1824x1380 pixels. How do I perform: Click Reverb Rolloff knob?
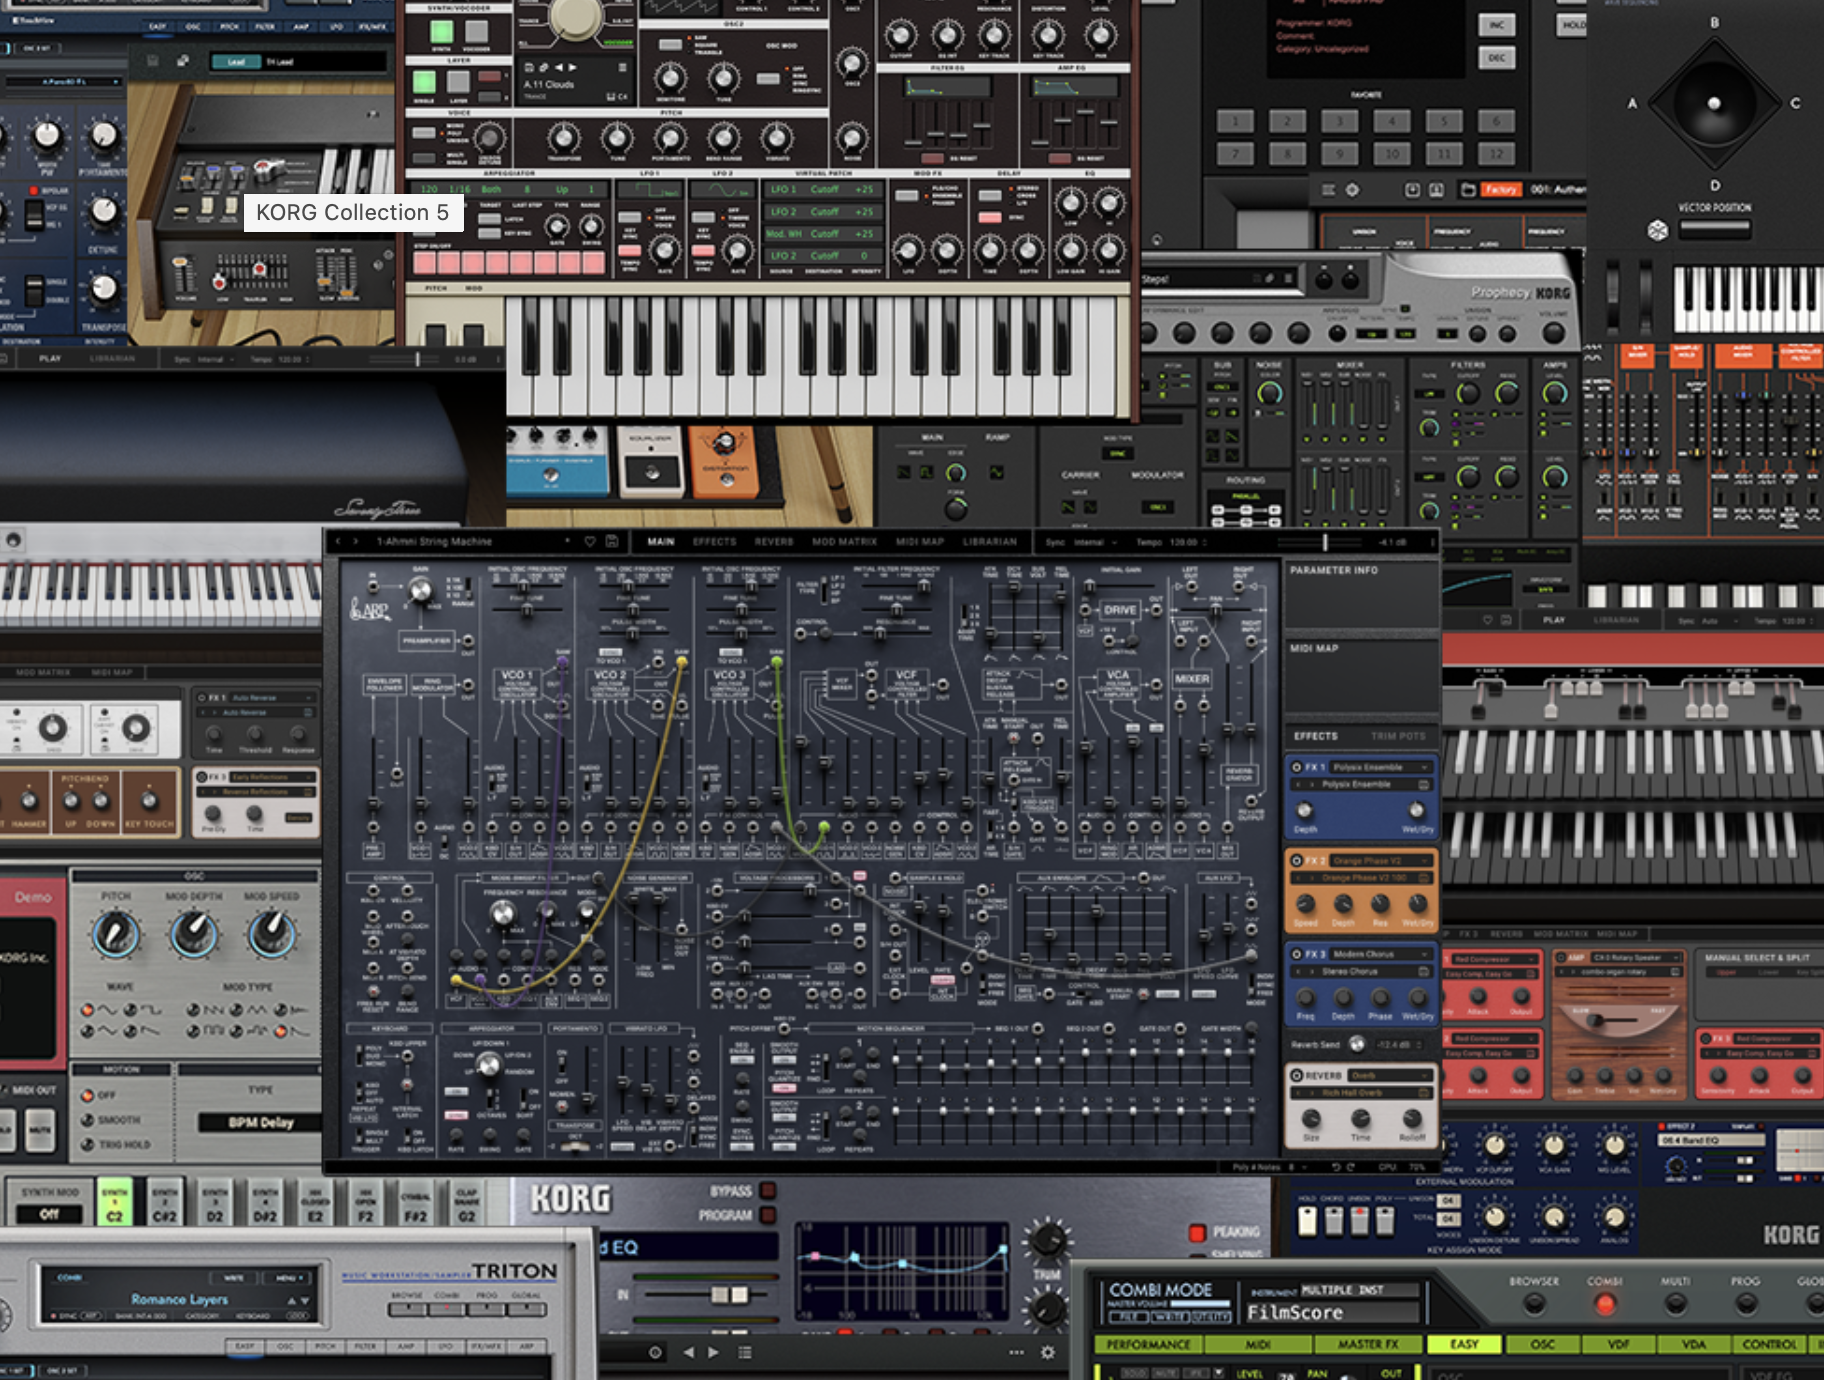tap(1412, 1118)
